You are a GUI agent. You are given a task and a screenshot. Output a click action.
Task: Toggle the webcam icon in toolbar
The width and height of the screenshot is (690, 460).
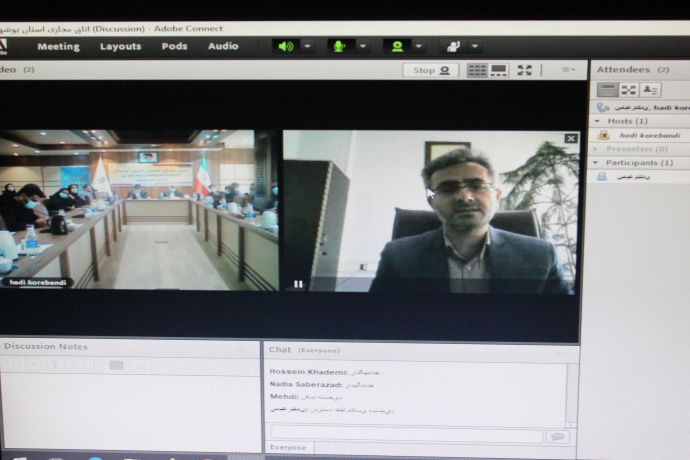pos(397,46)
